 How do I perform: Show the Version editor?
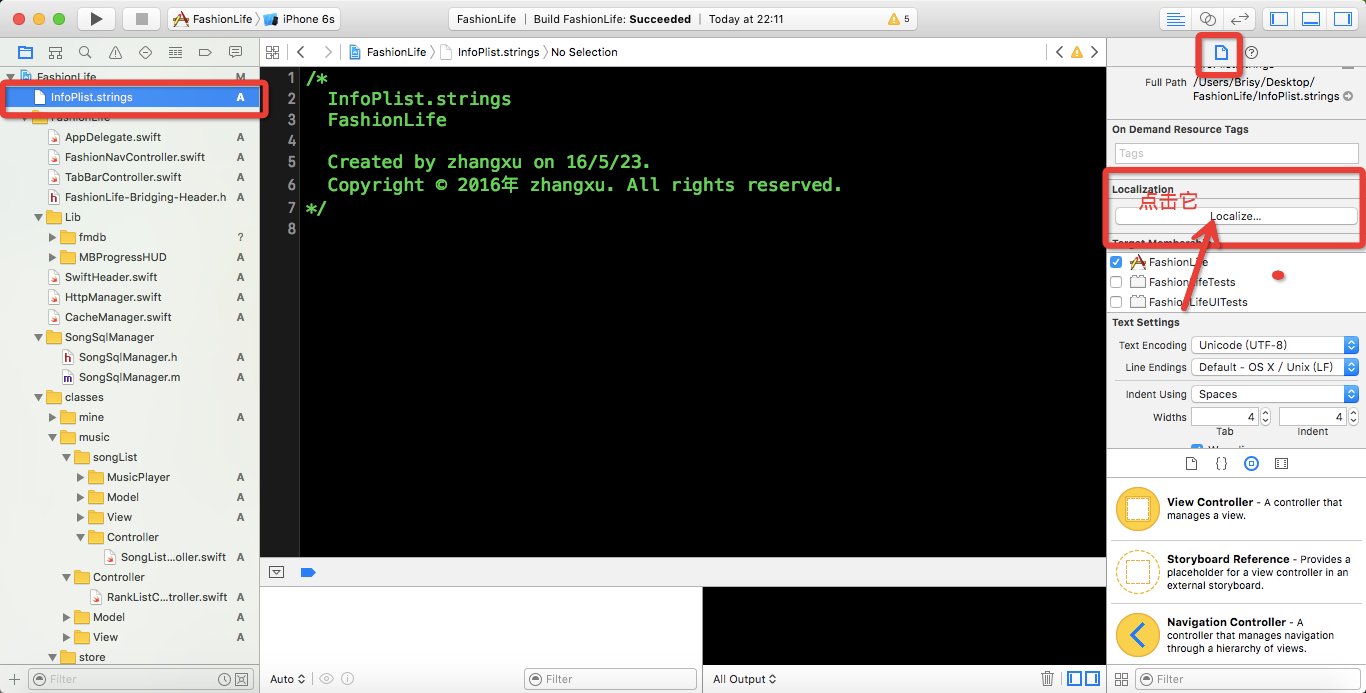1240,19
